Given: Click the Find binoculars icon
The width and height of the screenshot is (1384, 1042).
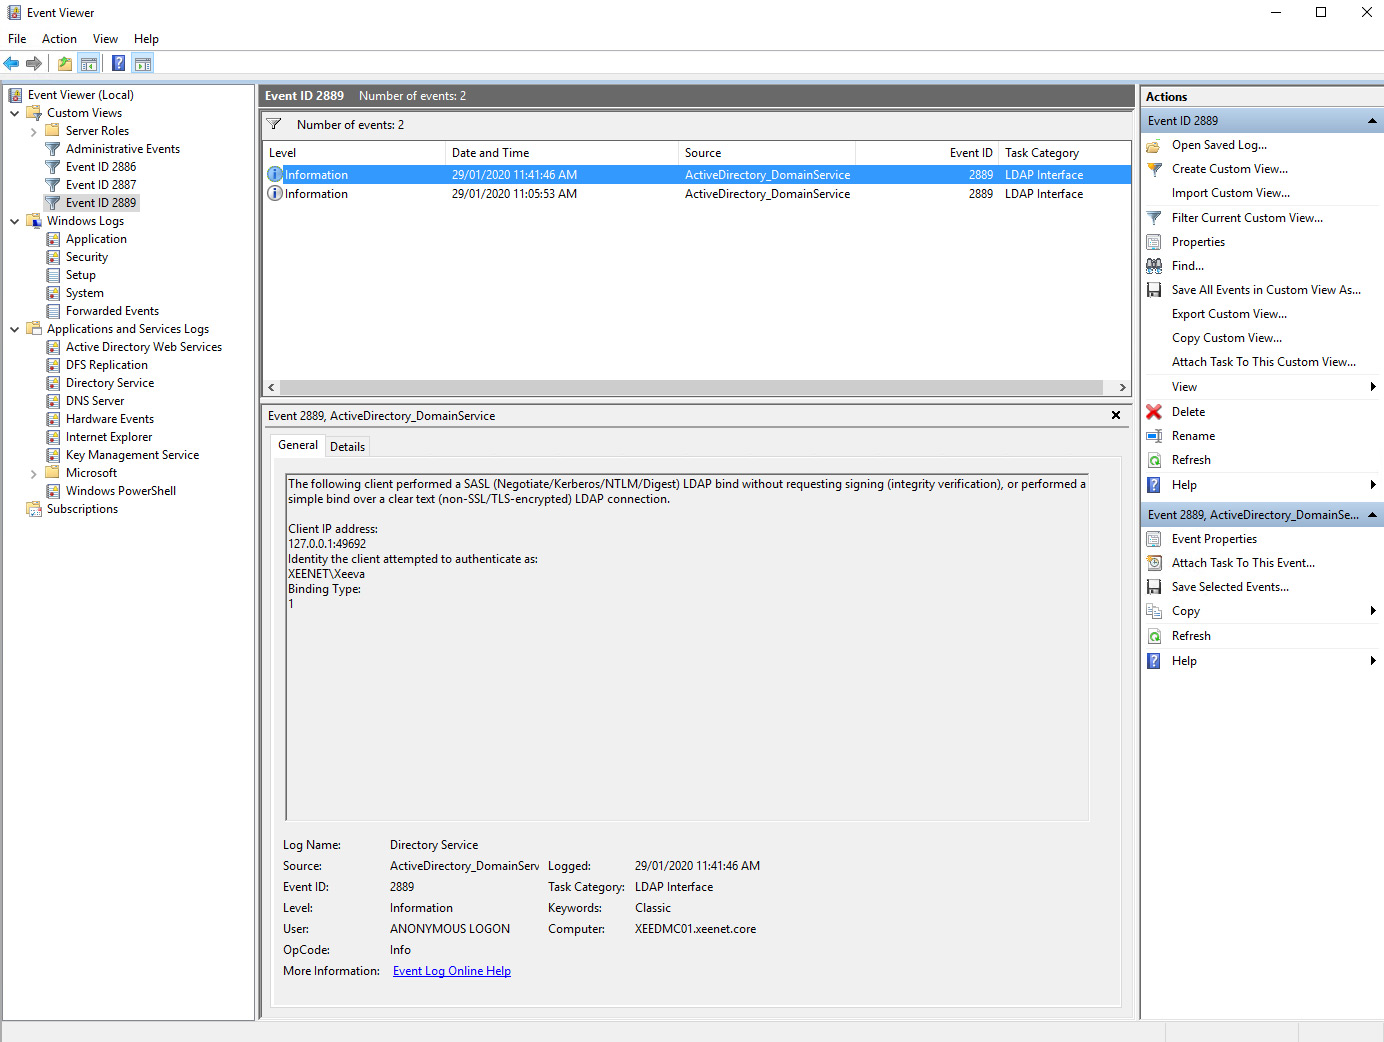Looking at the screenshot, I should 1154,266.
